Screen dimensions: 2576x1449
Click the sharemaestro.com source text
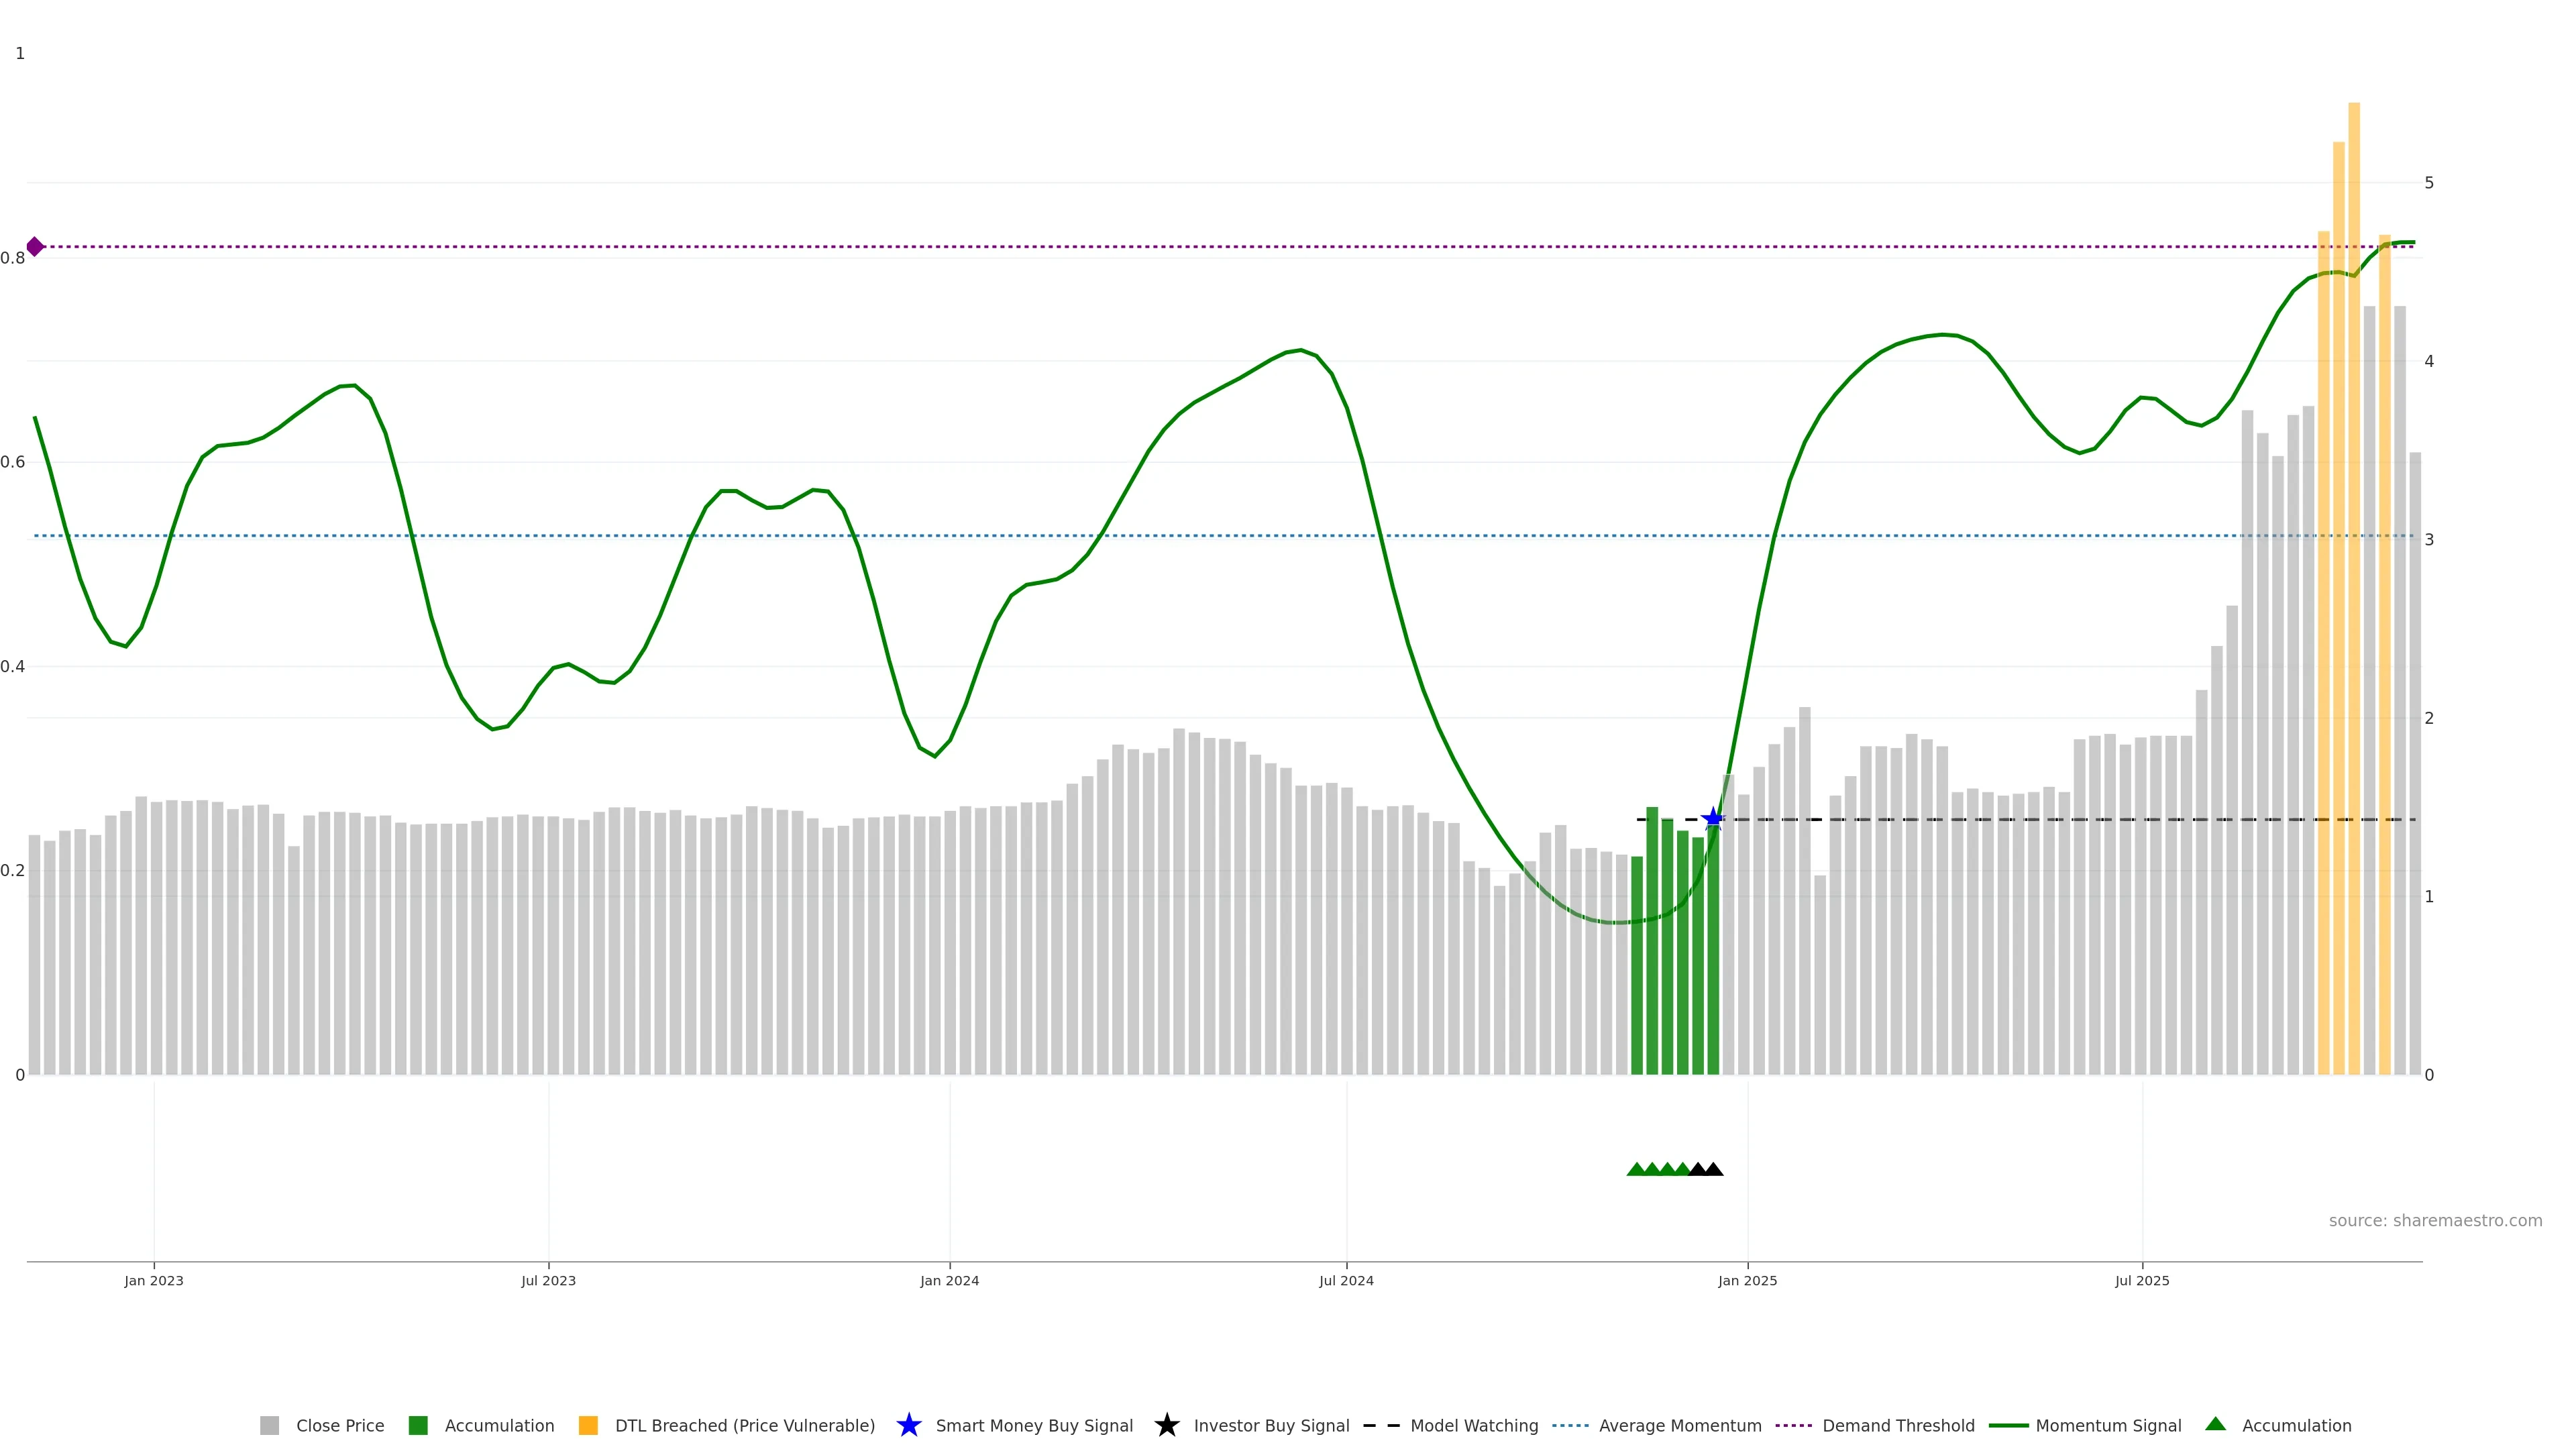(x=2435, y=1220)
